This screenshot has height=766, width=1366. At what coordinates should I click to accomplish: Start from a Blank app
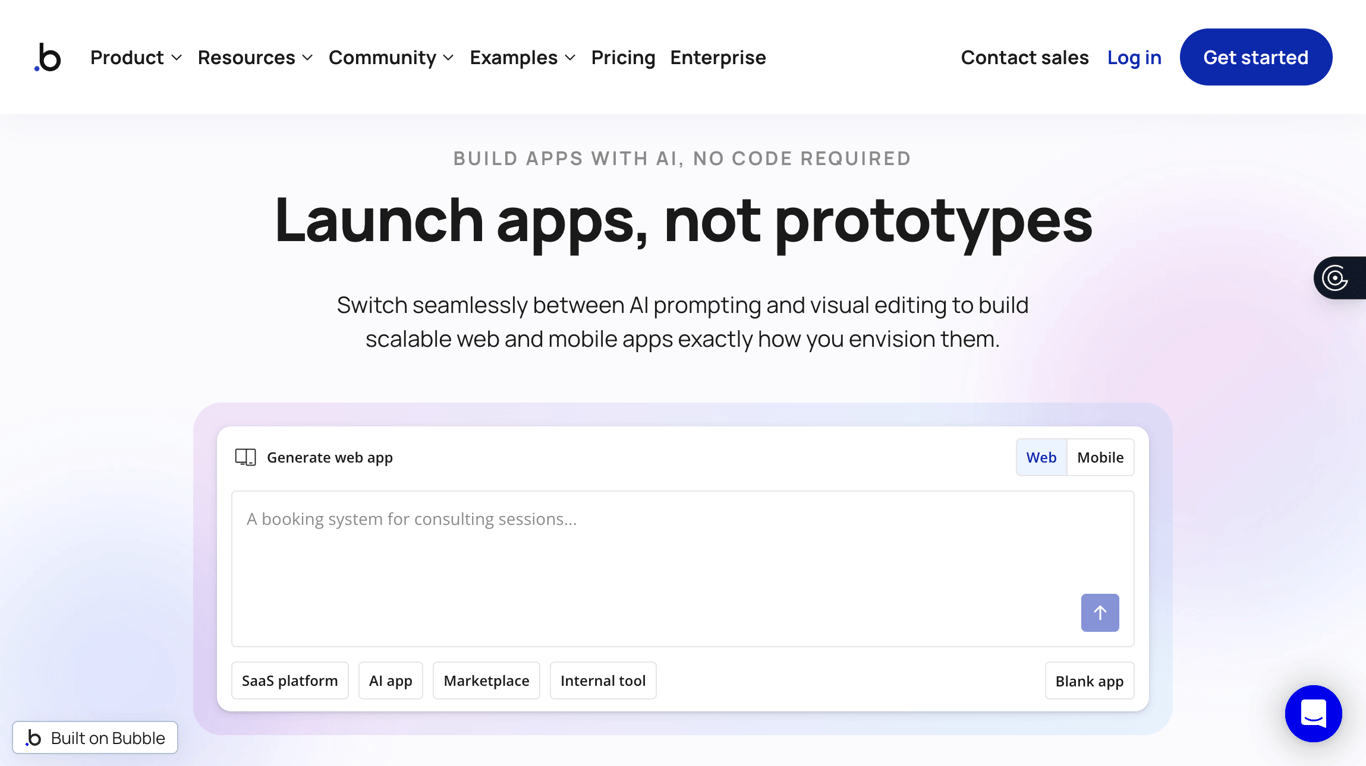coord(1089,680)
